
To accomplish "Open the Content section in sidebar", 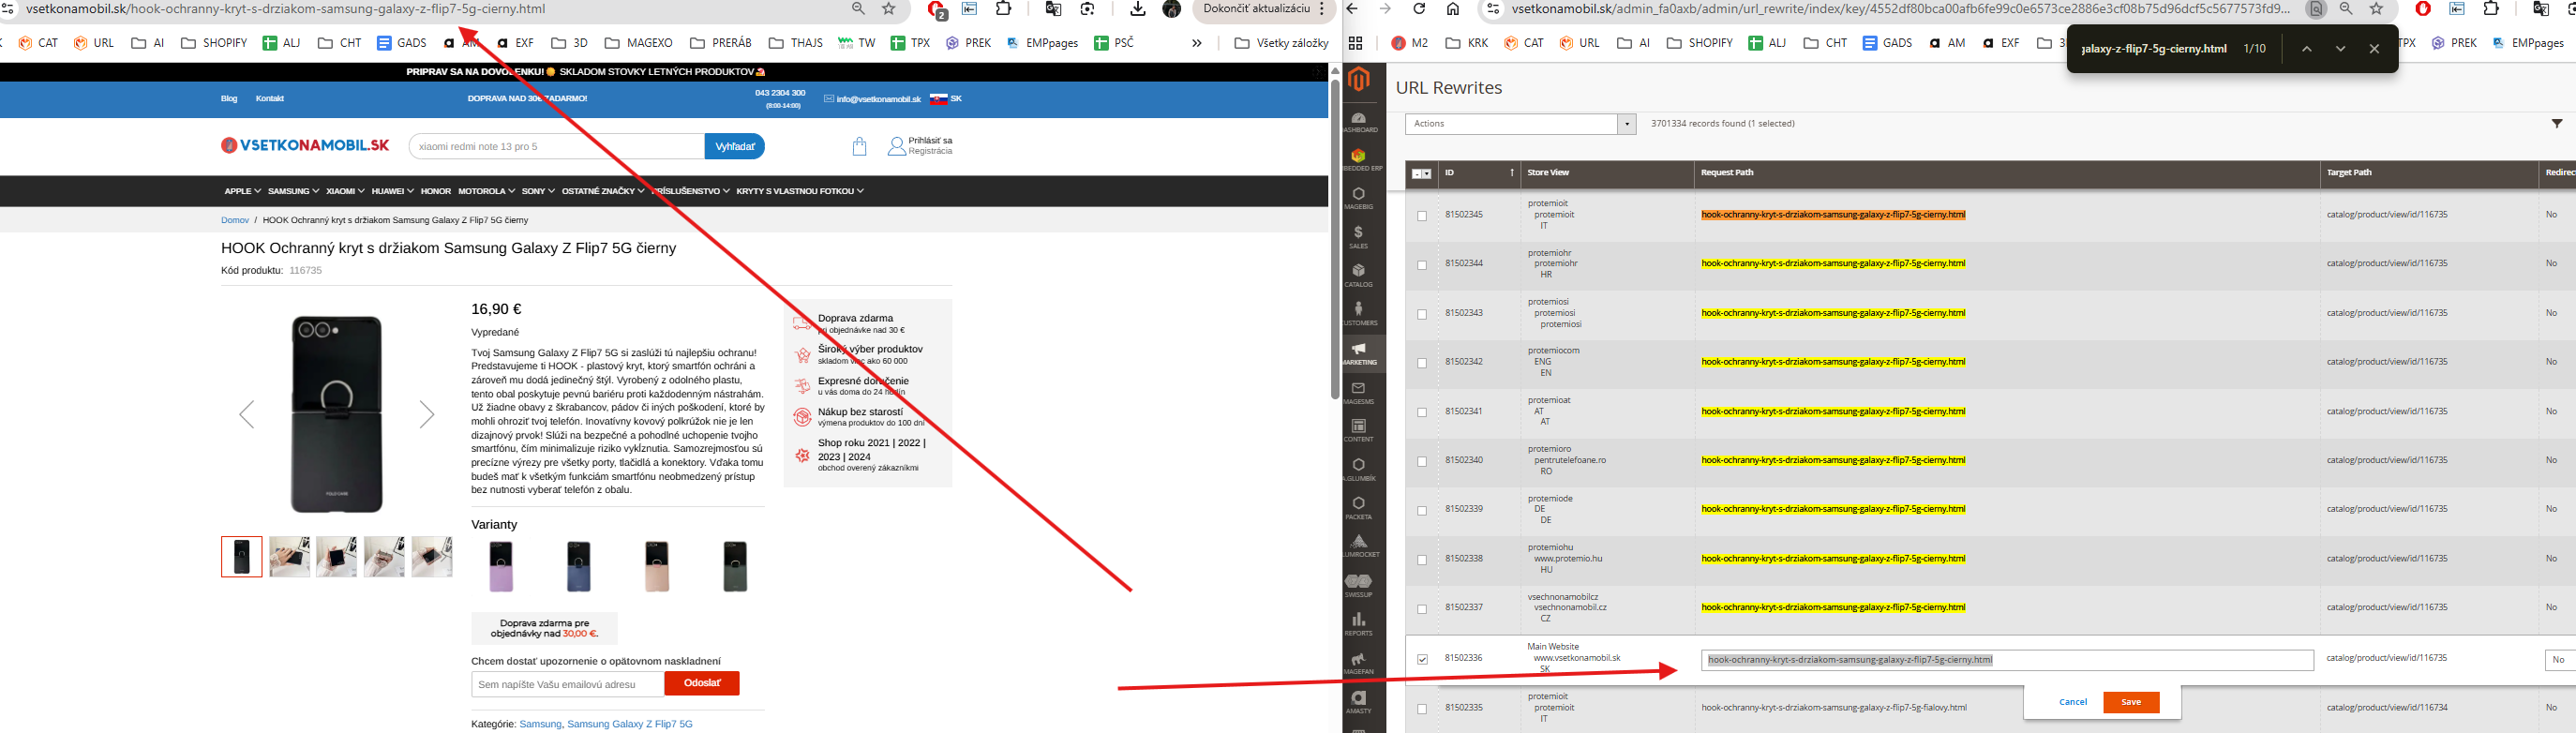I will coord(1358,430).
